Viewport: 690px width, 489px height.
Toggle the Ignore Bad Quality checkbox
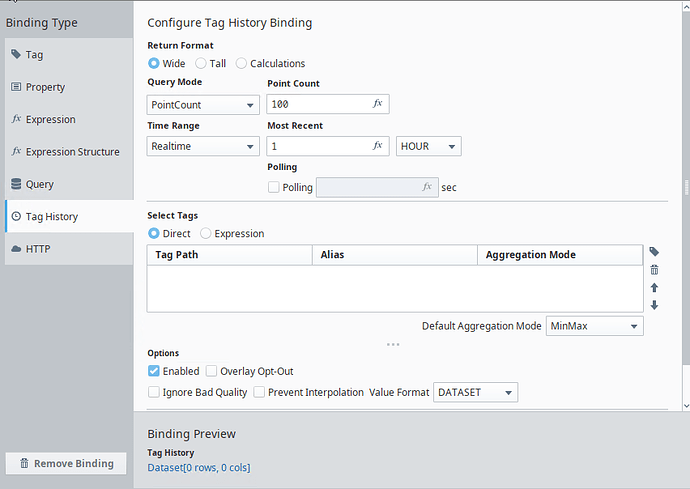coord(154,392)
